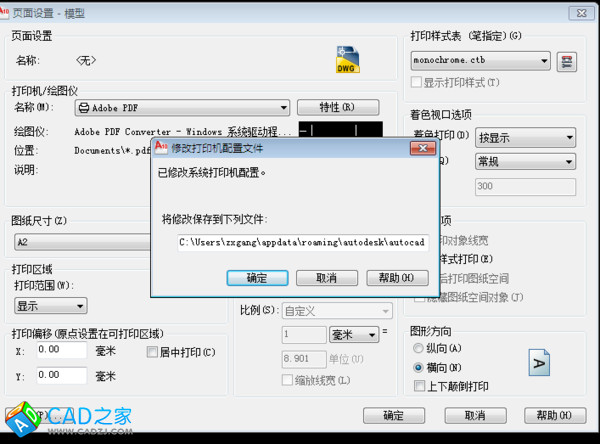Close the 修改打印机配置文件 dialog
Viewport: 600px width, 444px height.
(x=424, y=147)
